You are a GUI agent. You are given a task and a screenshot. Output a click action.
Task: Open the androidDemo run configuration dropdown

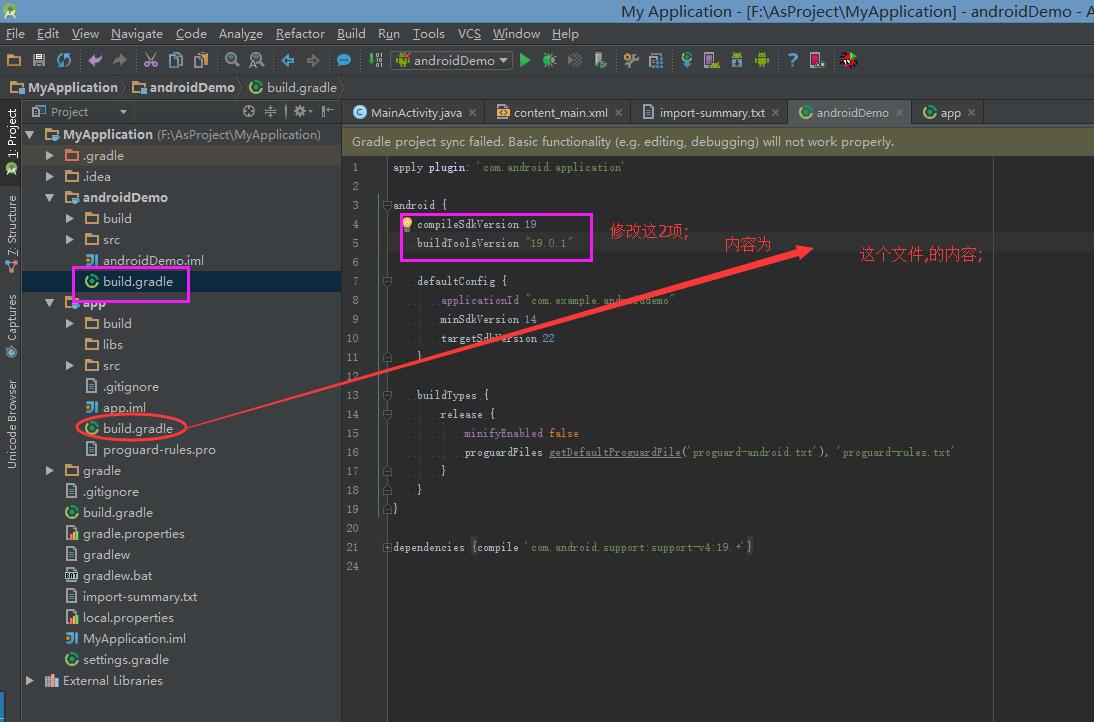click(452, 61)
